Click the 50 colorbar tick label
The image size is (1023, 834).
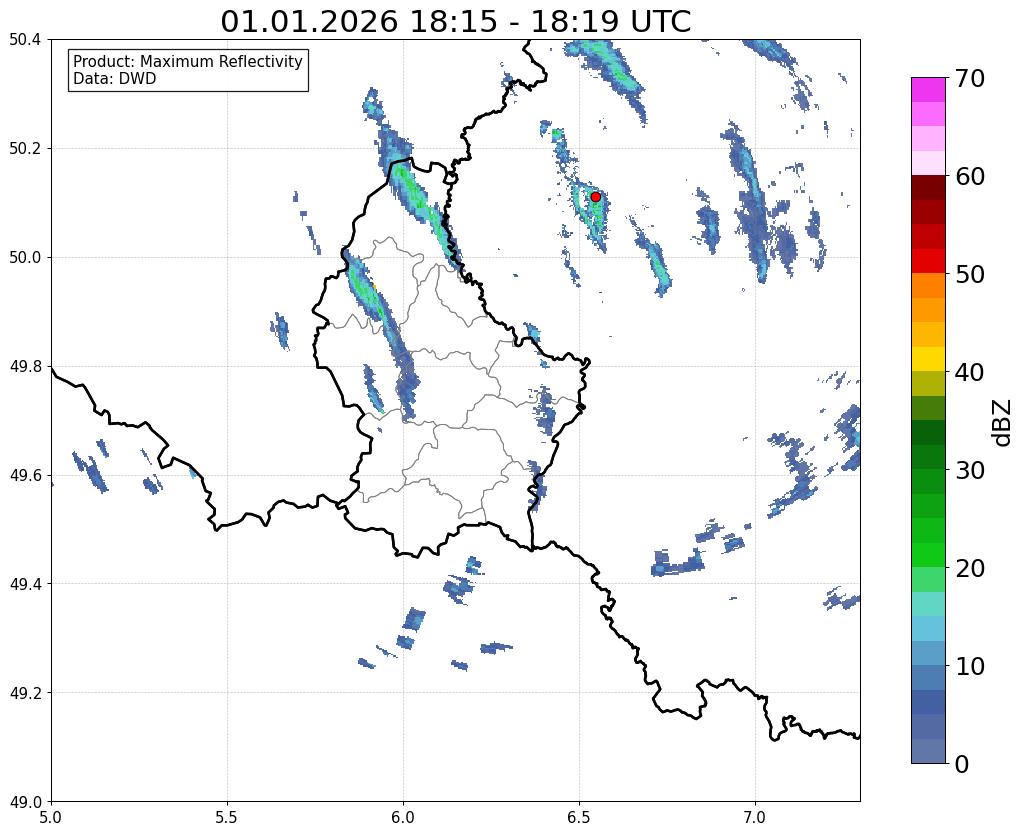pos(970,274)
